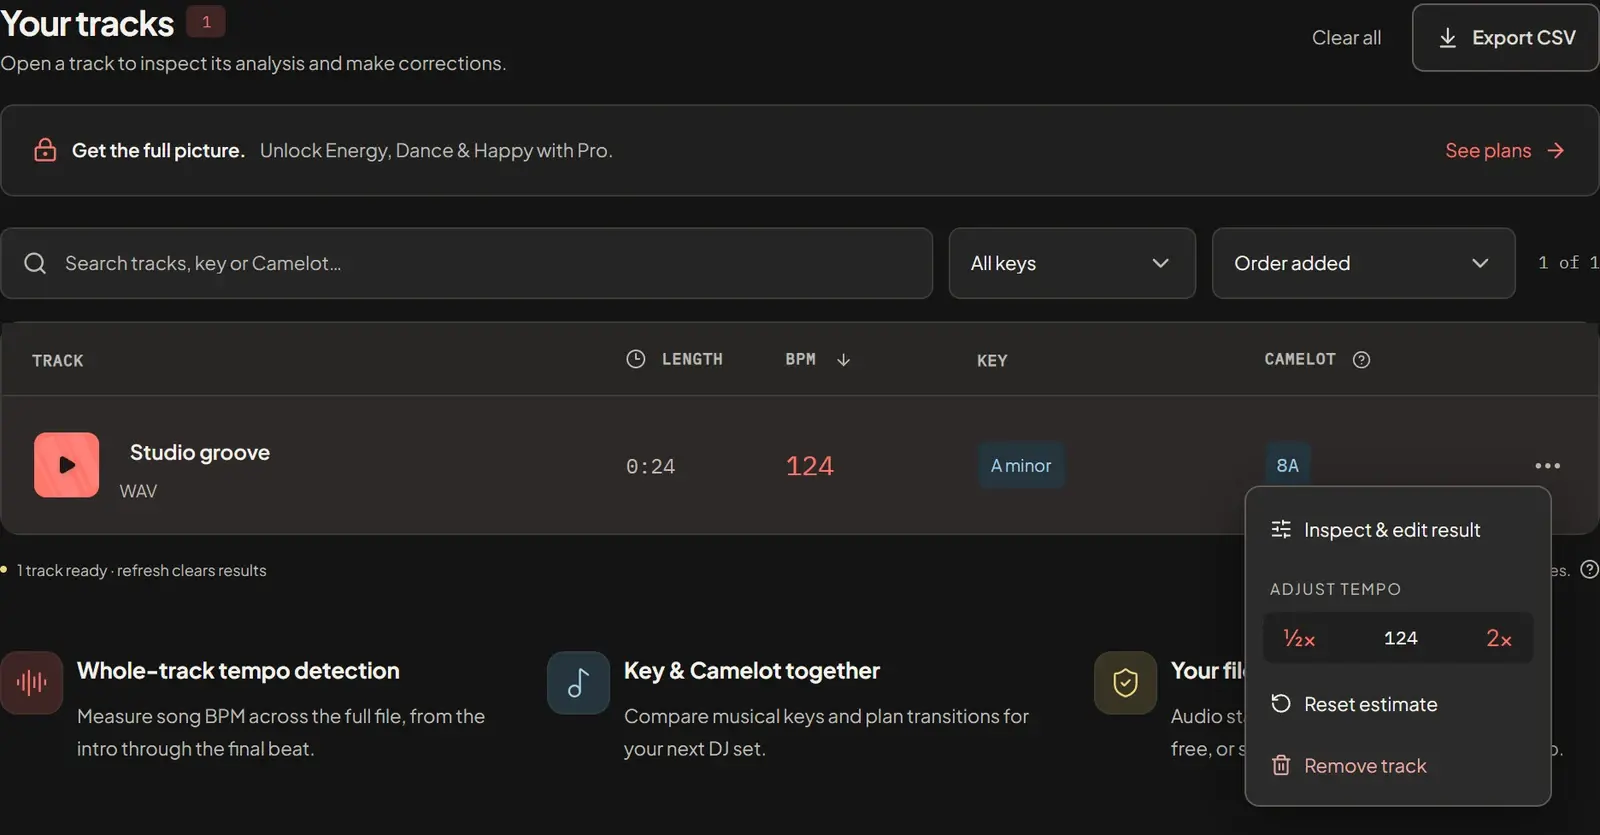
Task: Click Clear all tracks
Action: tap(1346, 38)
